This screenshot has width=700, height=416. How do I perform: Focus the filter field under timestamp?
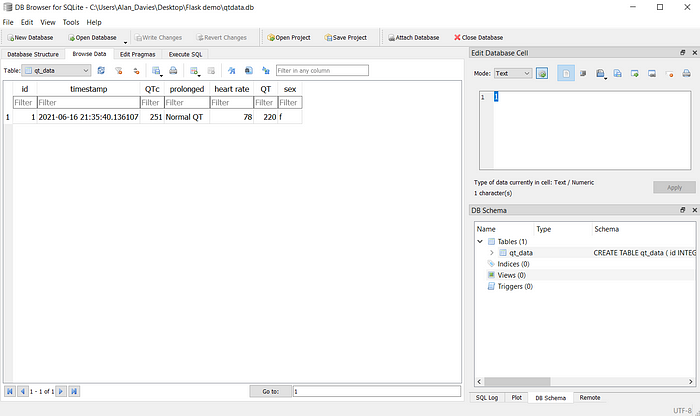[x=88, y=103]
